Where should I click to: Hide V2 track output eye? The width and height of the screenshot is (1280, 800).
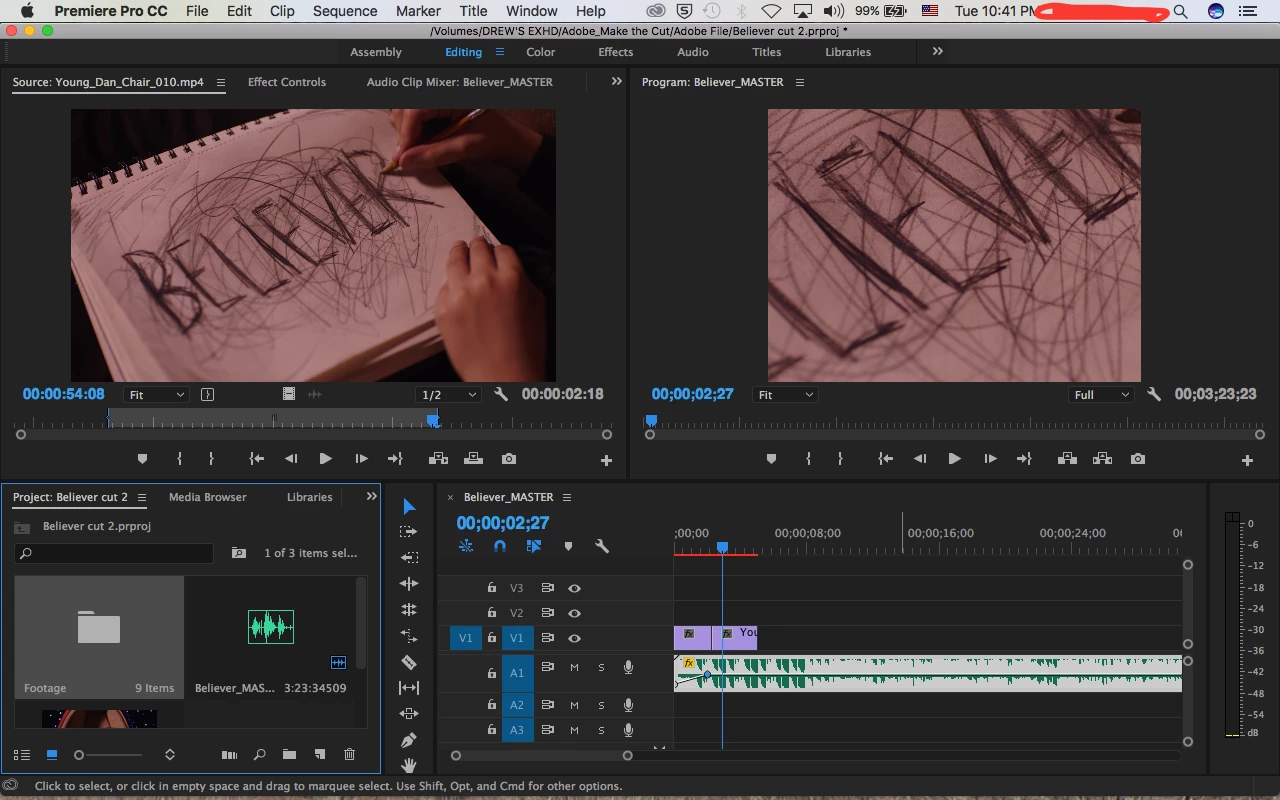click(x=574, y=613)
